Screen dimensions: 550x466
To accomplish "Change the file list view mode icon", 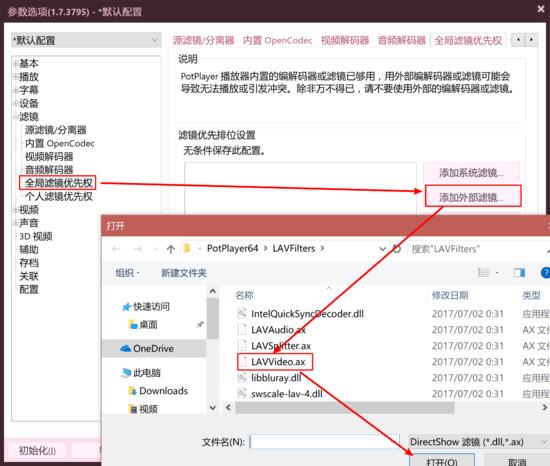I will click(484, 272).
